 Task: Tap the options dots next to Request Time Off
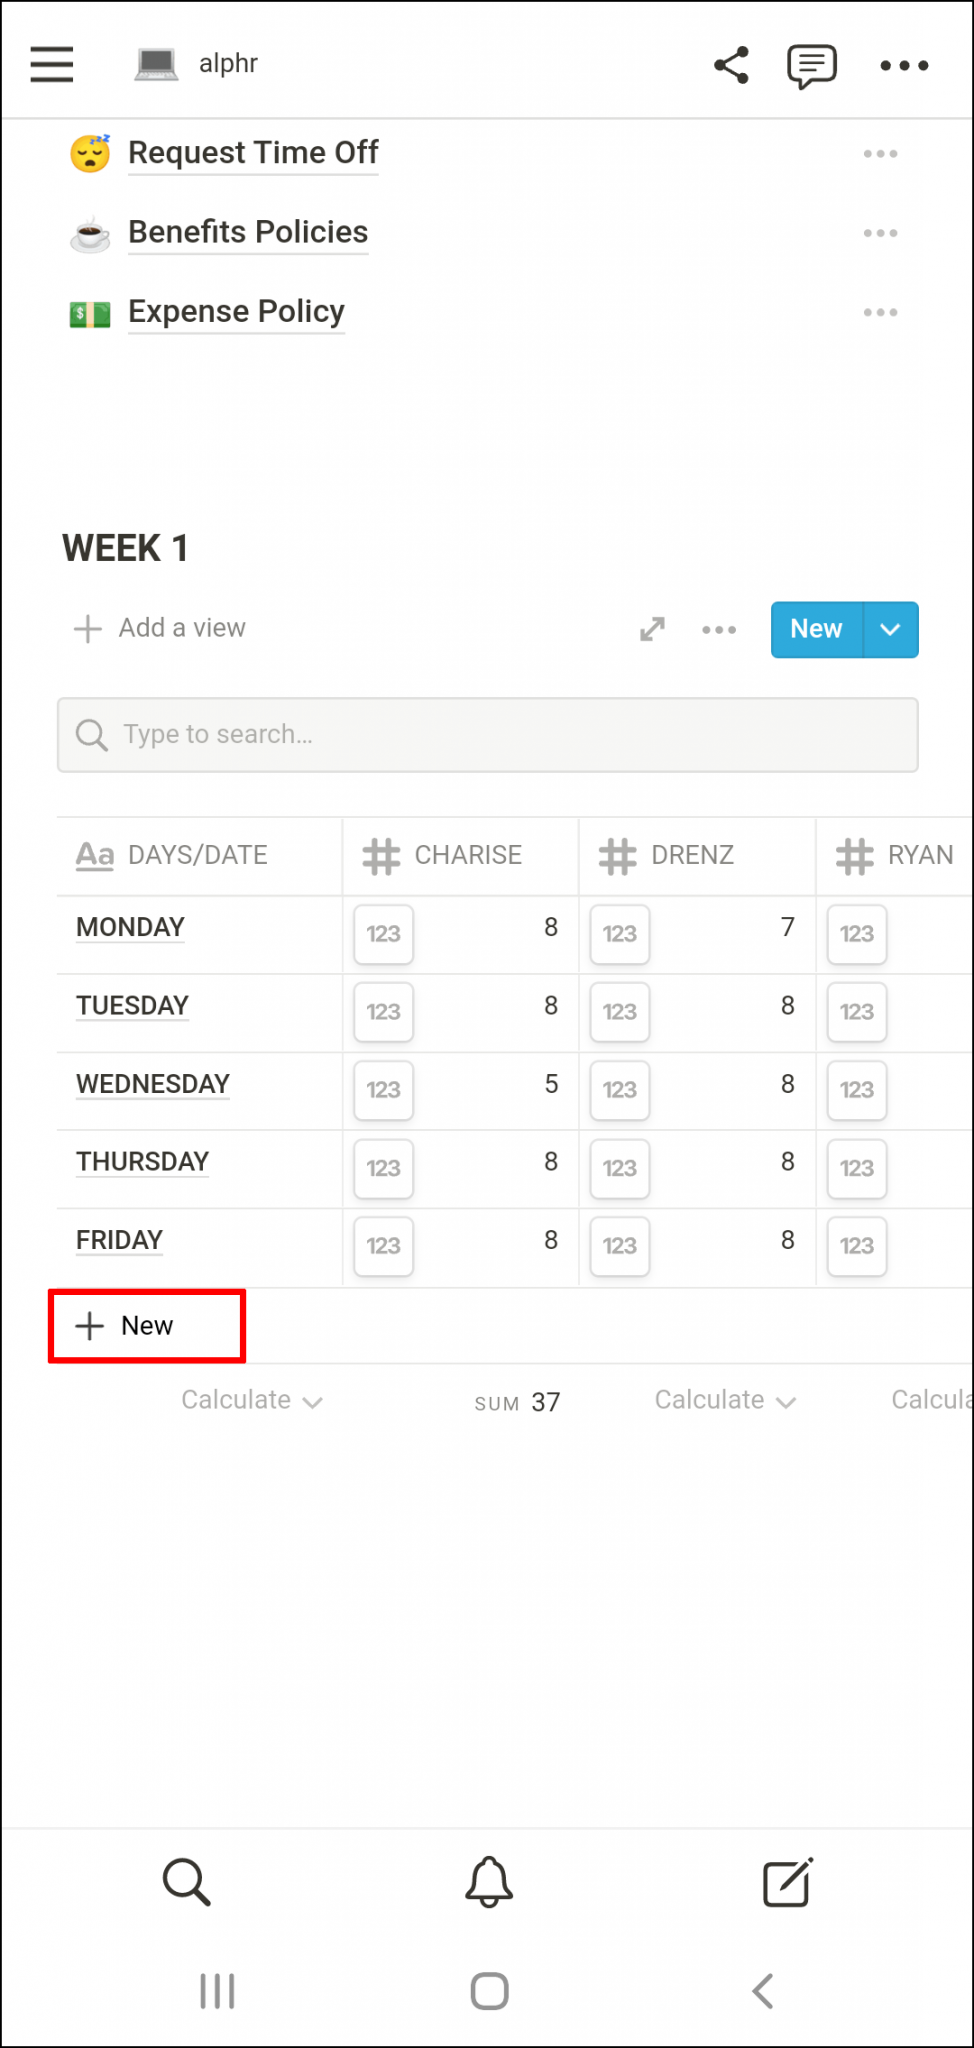coord(880,152)
